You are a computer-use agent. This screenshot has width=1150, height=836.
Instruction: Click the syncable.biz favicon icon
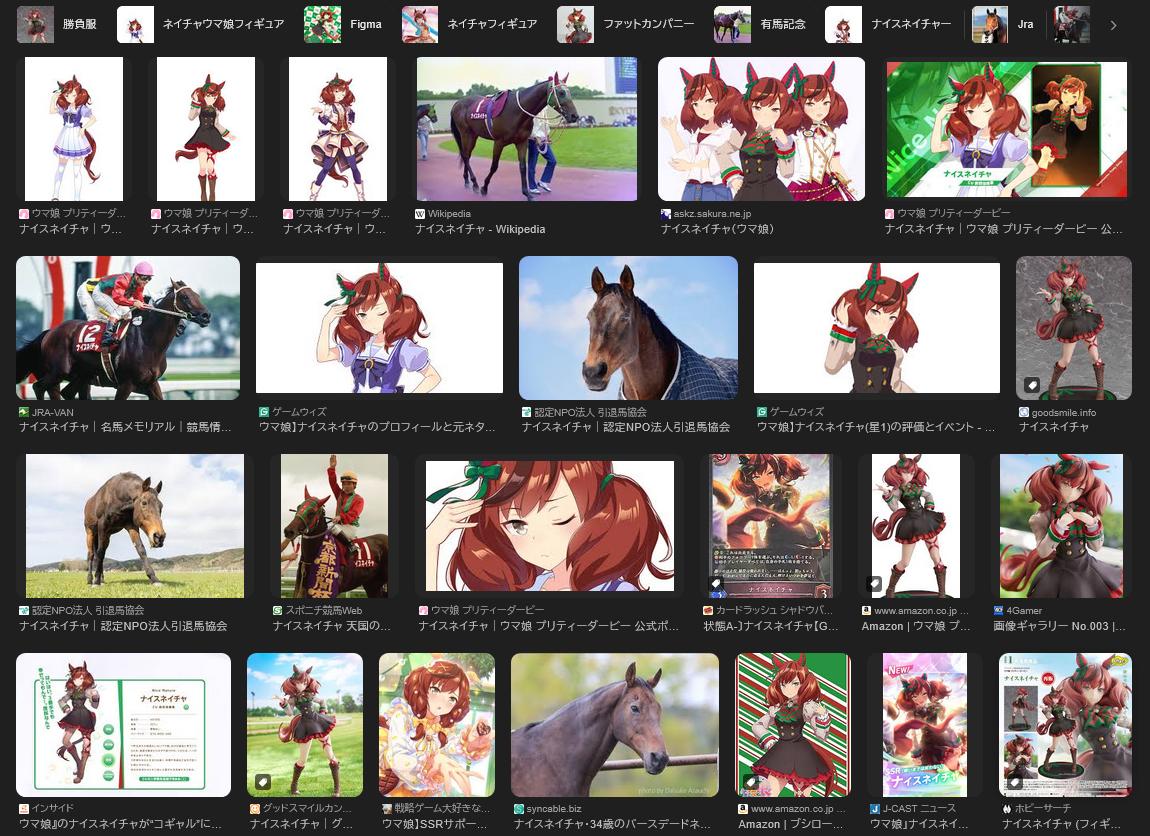click(519, 808)
